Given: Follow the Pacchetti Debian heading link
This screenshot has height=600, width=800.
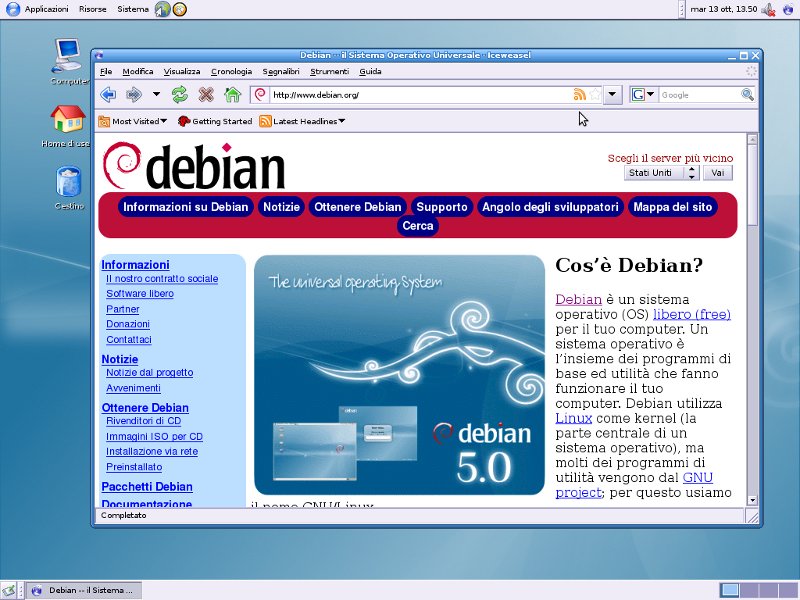Looking at the screenshot, I should (147, 487).
